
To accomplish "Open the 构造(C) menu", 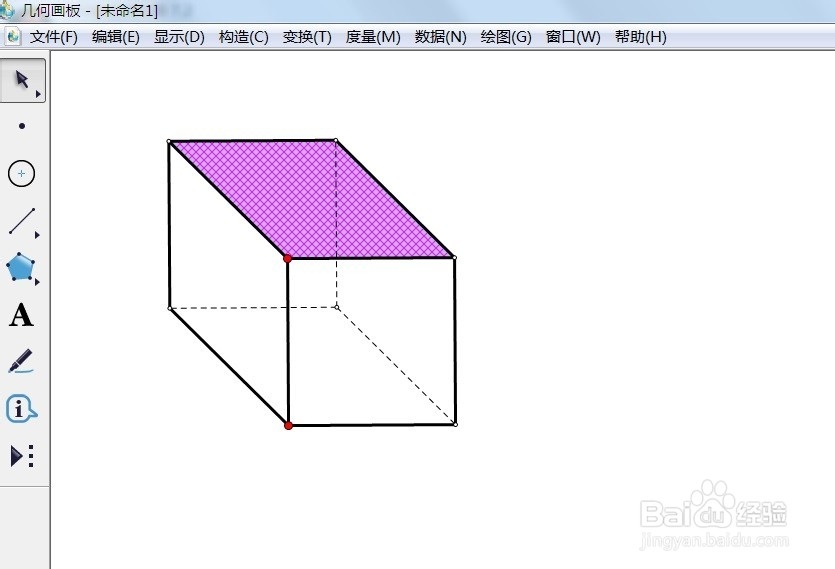I will point(243,37).
